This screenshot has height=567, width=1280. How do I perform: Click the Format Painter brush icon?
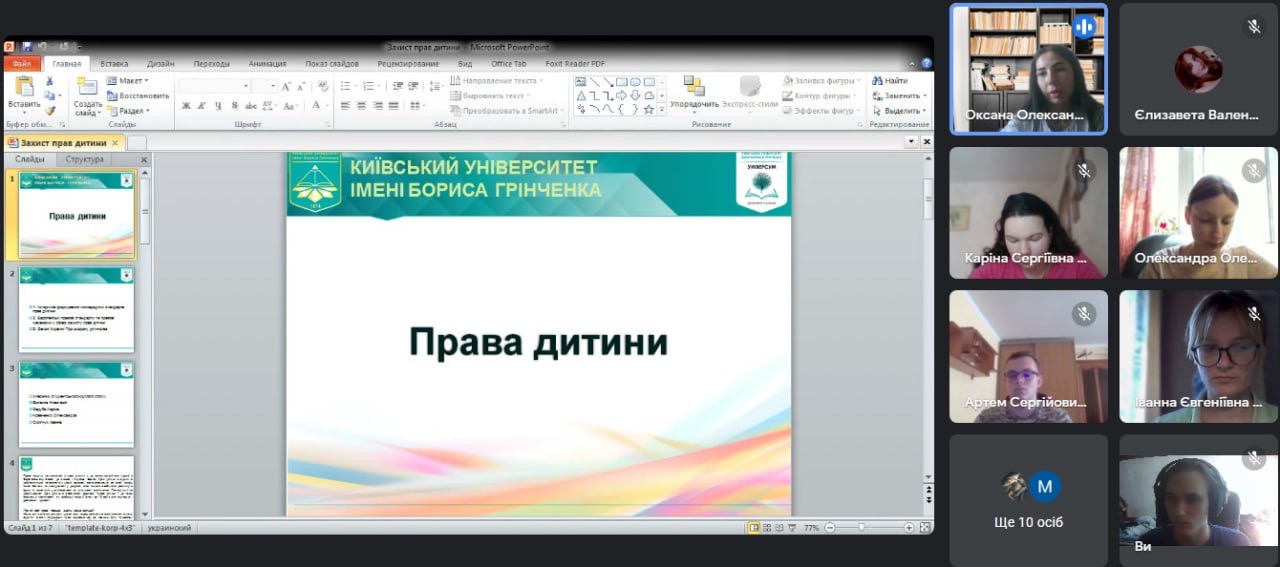[49, 111]
